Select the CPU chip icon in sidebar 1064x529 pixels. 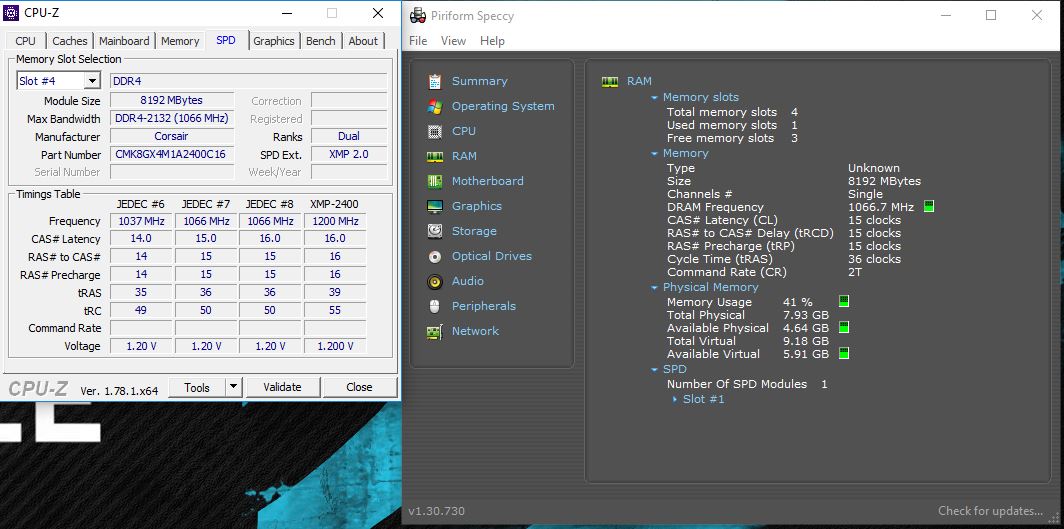(x=435, y=131)
